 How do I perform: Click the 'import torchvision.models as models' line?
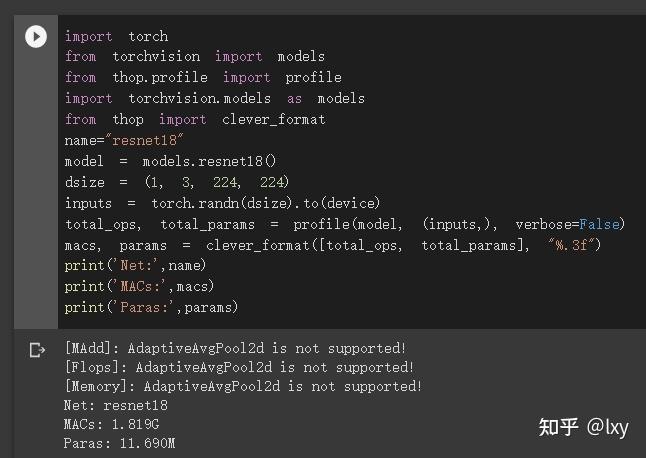214,98
